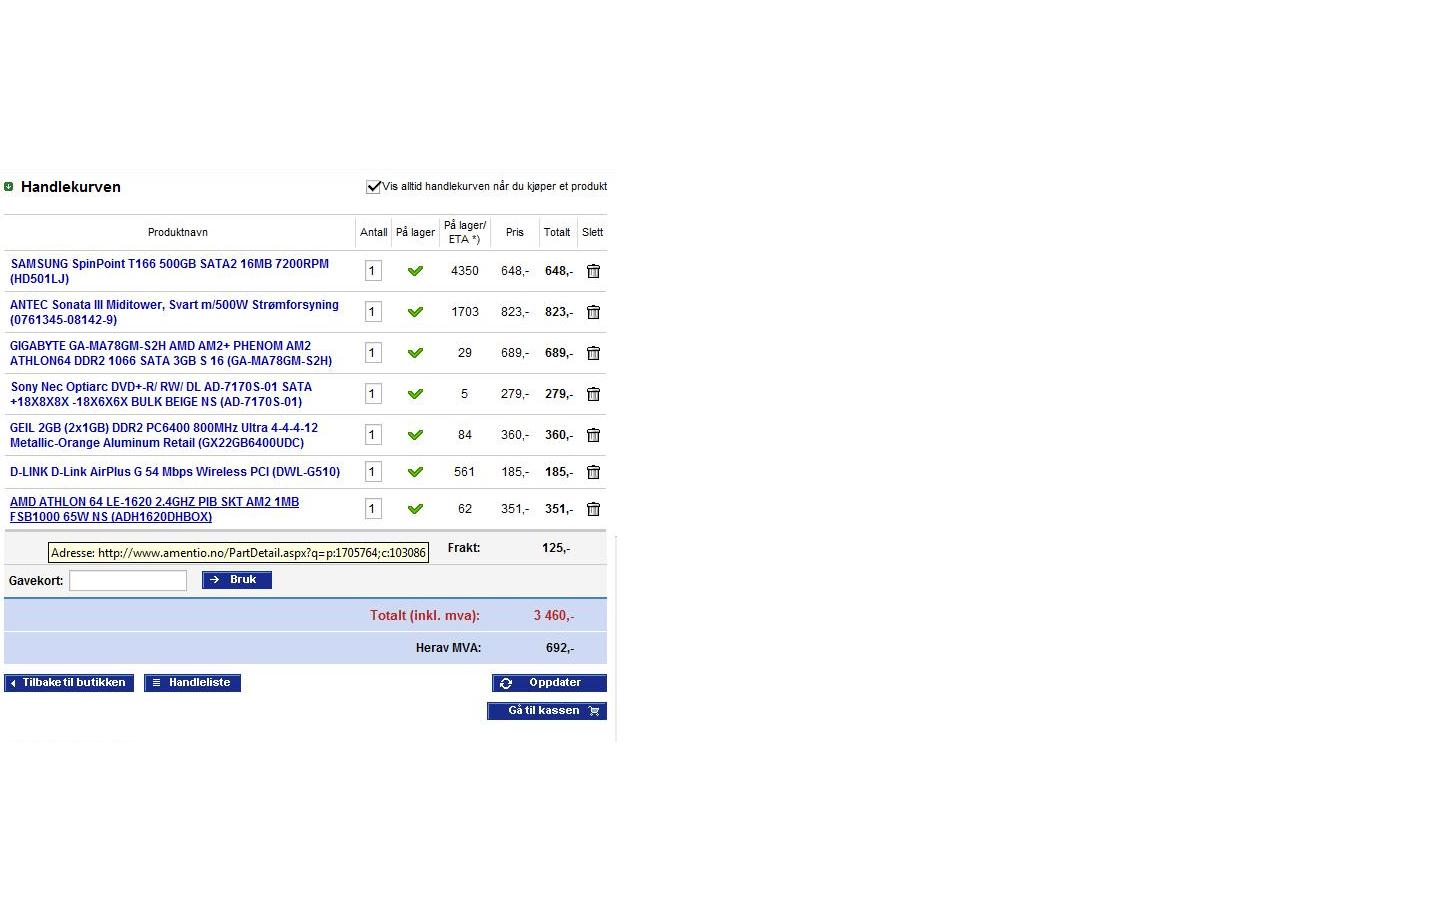Image resolution: width=1440 pixels, height=900 pixels.
Task: Focus the Gavekort input field
Action: [128, 580]
